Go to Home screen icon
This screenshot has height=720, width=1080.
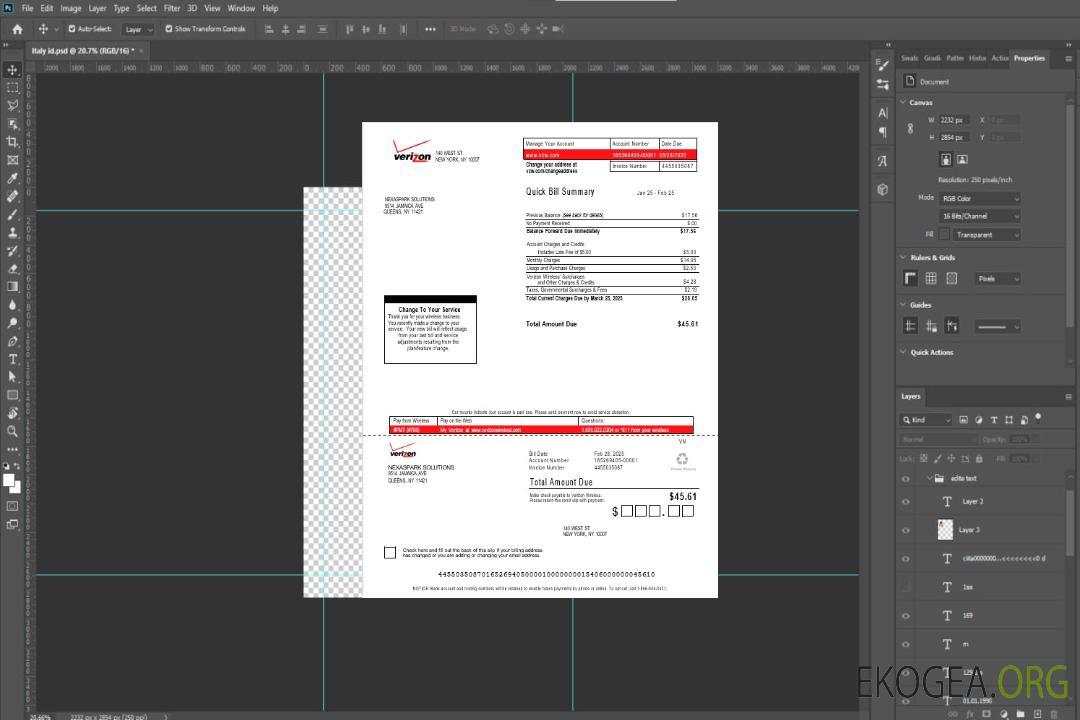pos(17,29)
